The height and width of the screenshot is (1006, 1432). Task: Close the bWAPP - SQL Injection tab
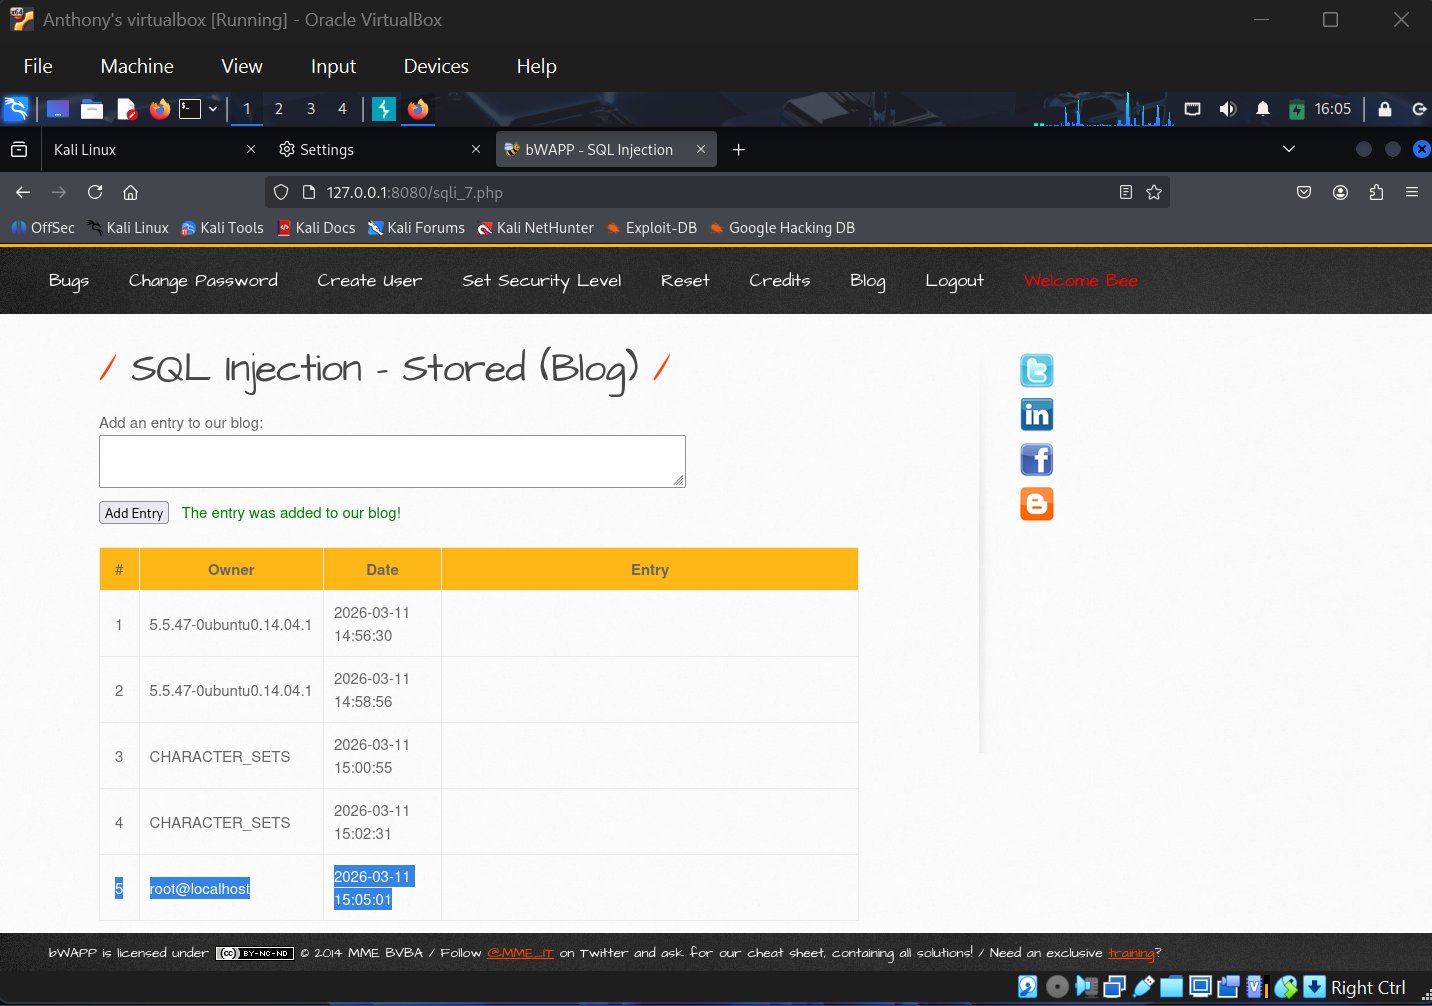pyautogui.click(x=701, y=149)
